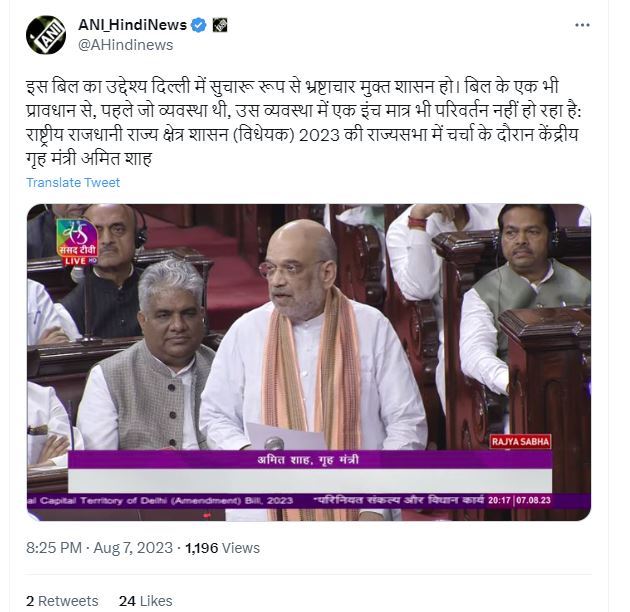Screen dimensions: 630x612
Task: Click the Hindi tweet text body
Action: click(x=303, y=123)
